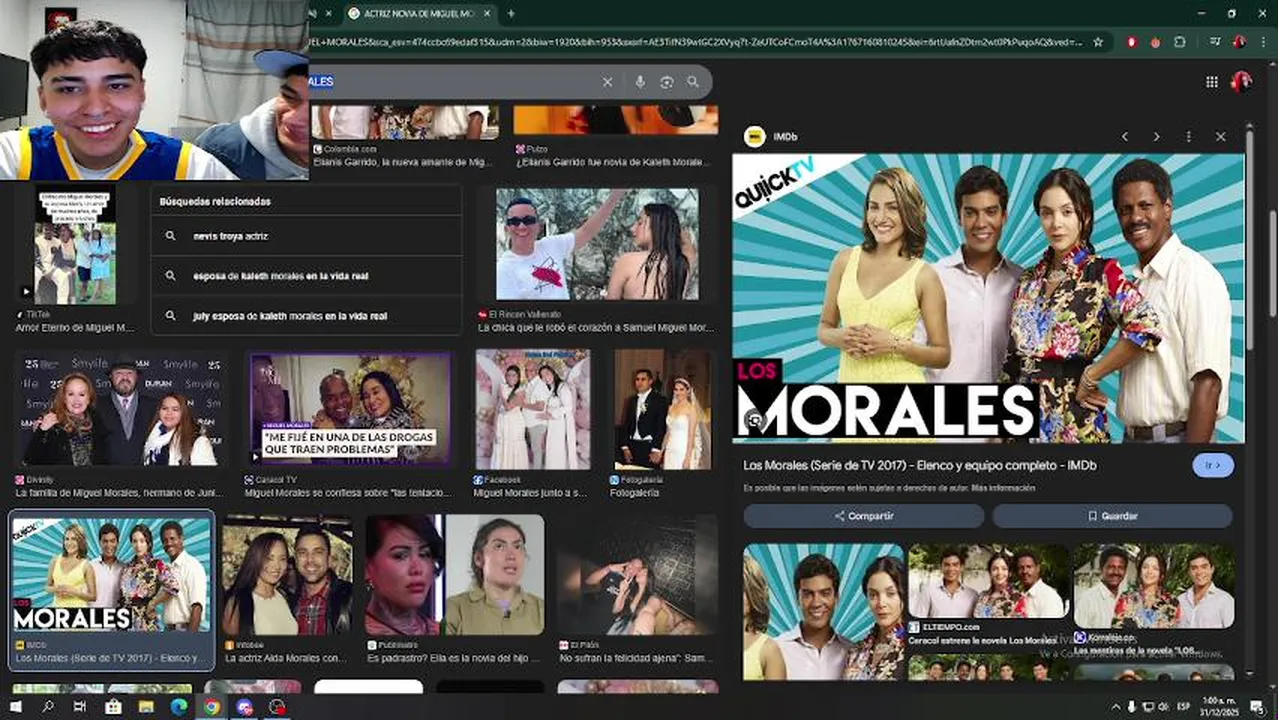Open Microsoft Store from the taskbar
This screenshot has width=1278, height=720.
(x=113, y=707)
